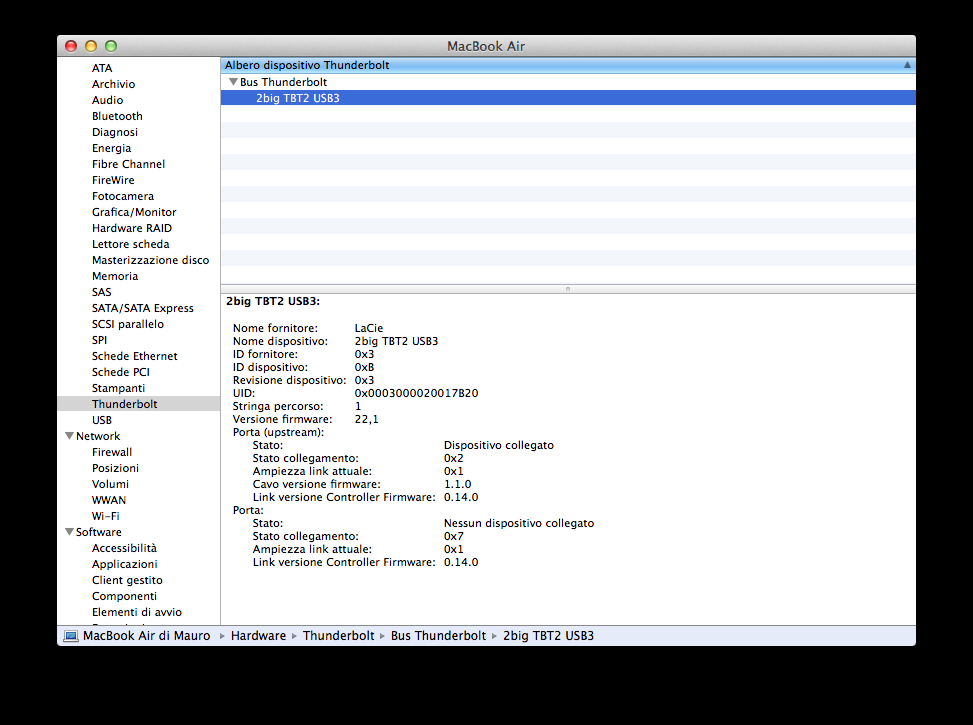Select Applicazioni in the sidebar
This screenshot has width=973, height=725.
(x=125, y=564)
